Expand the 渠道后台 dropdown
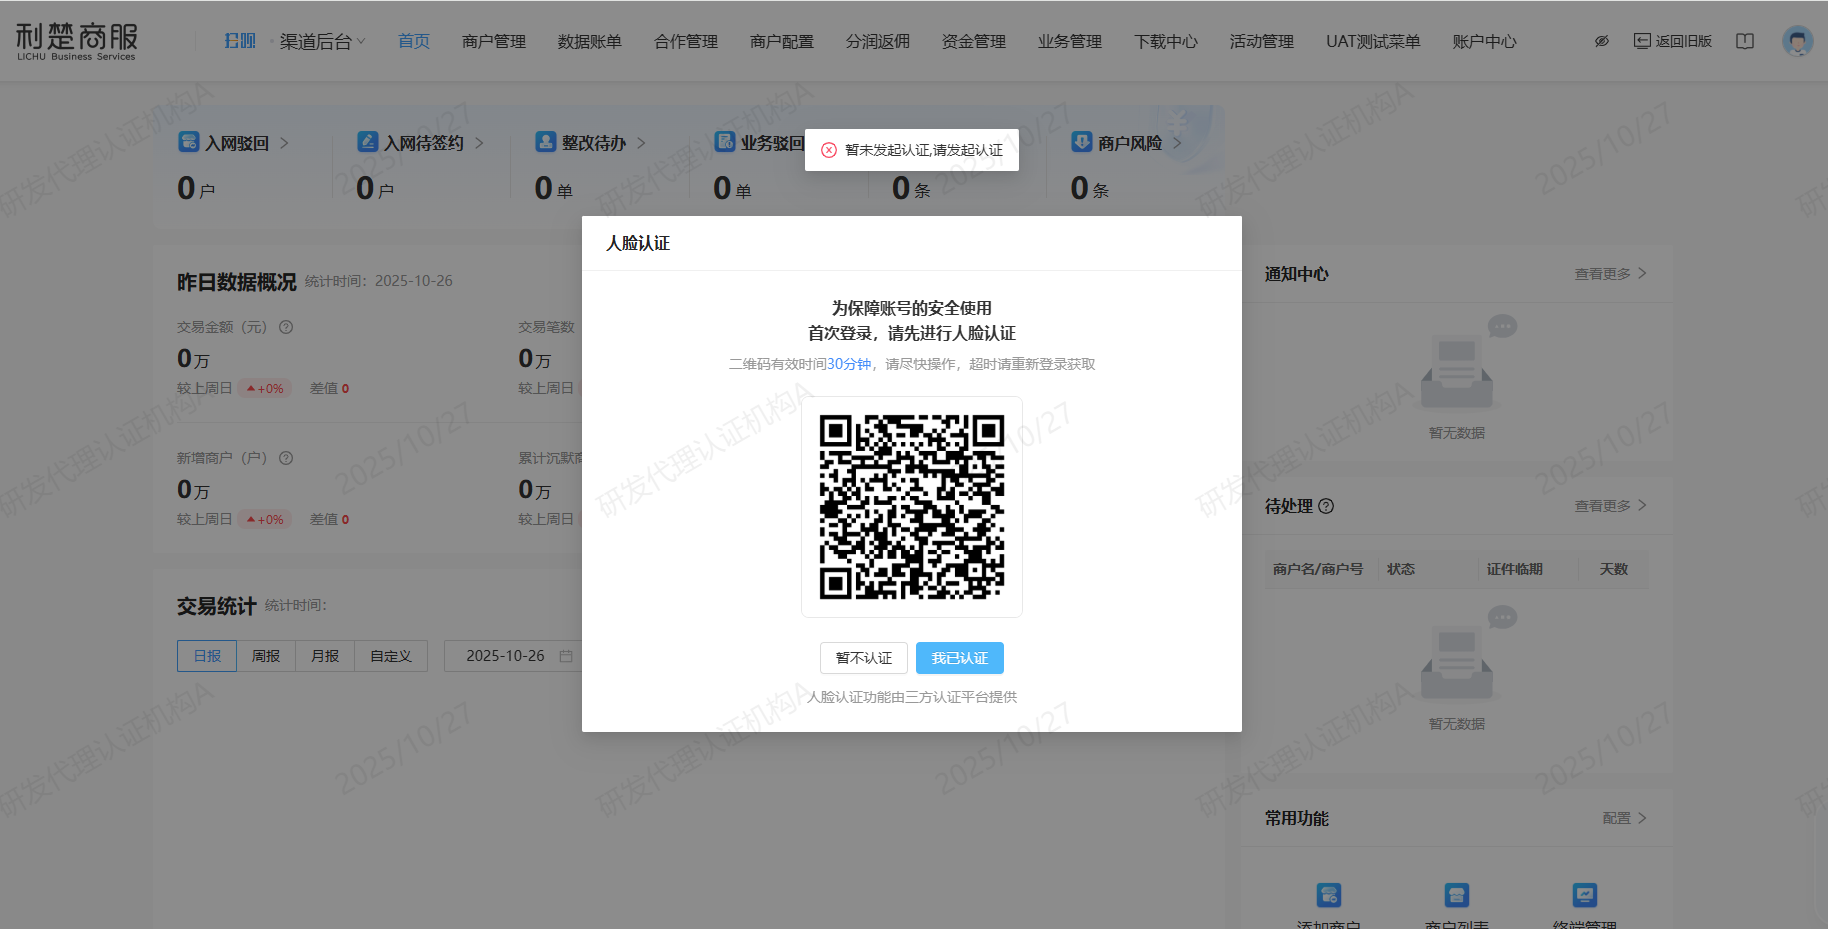The width and height of the screenshot is (1828, 929). [322, 41]
